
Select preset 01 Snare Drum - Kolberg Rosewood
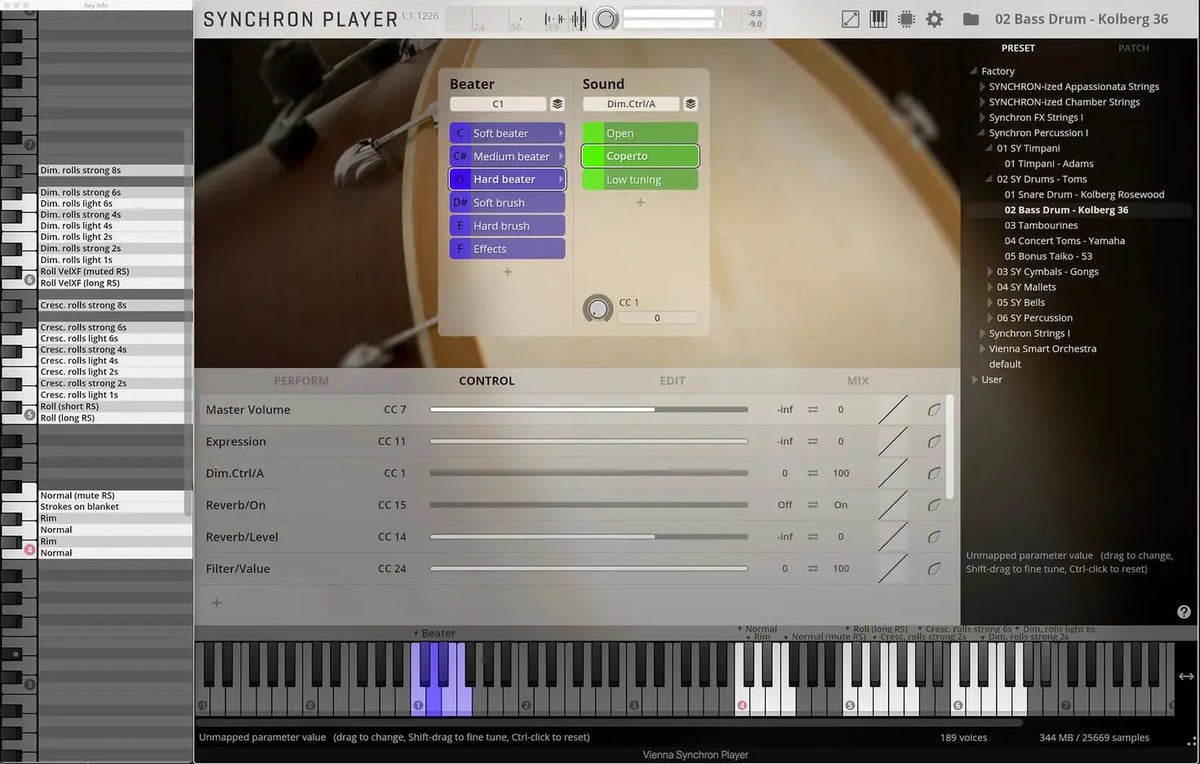point(1083,194)
